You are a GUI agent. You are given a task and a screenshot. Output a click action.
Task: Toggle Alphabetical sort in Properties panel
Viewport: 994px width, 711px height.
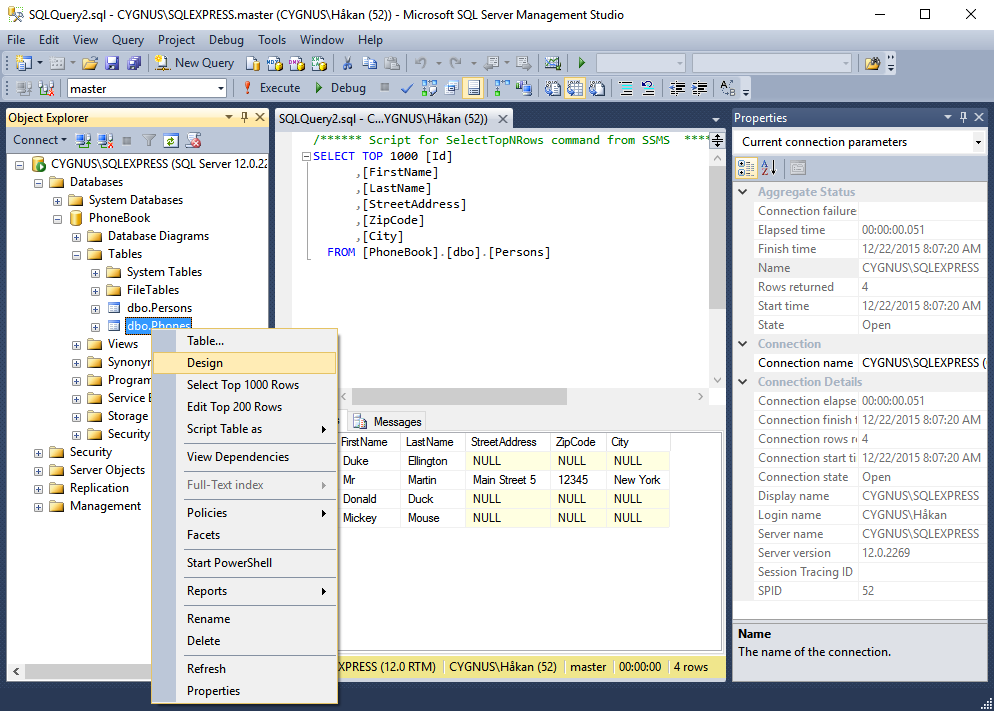pyautogui.click(x=769, y=168)
